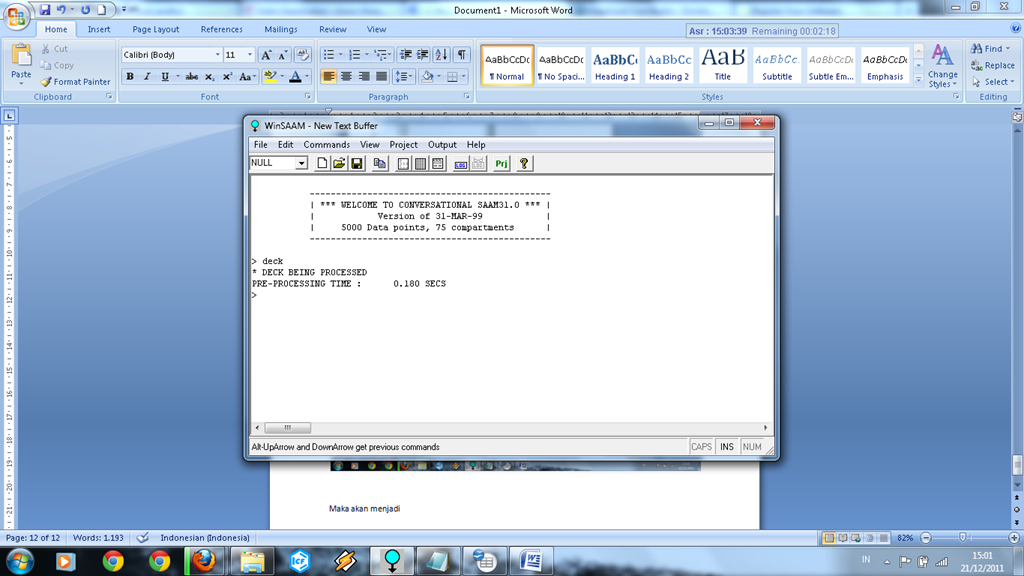
Task: Click the font color A button
Action: click(295, 76)
